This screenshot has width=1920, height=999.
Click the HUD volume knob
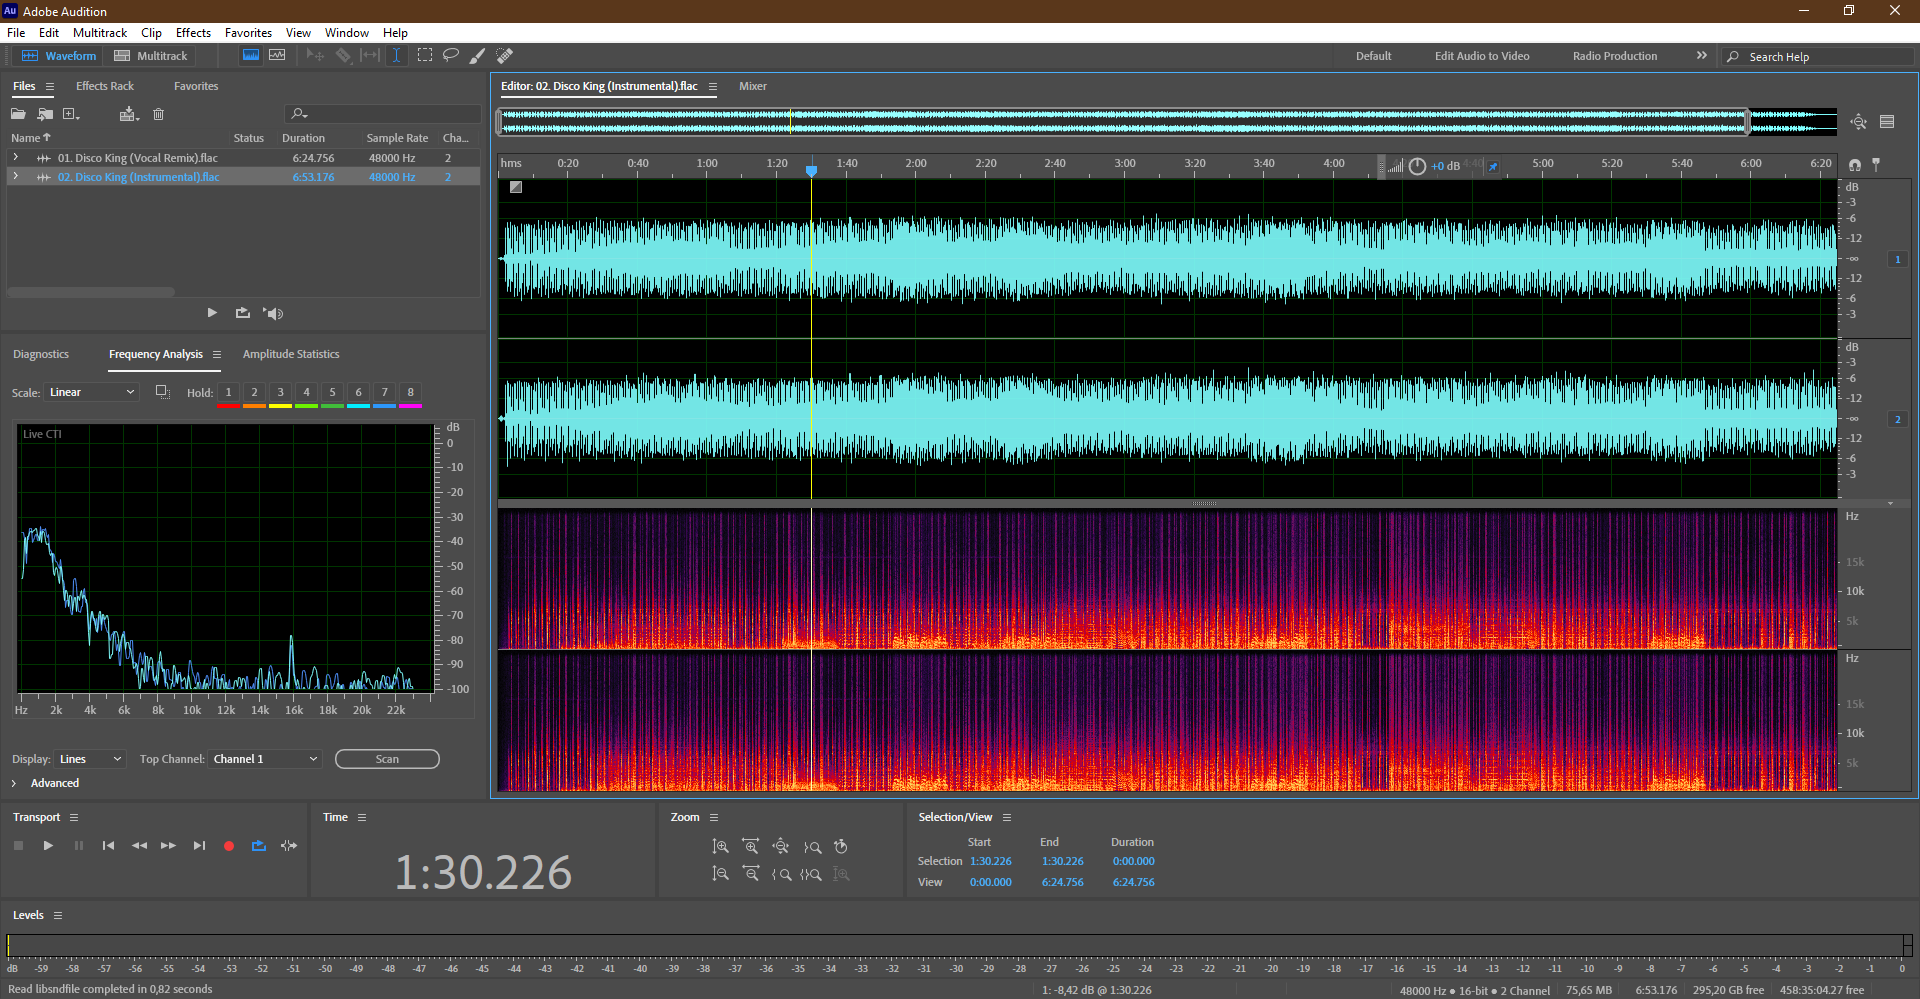[1417, 166]
